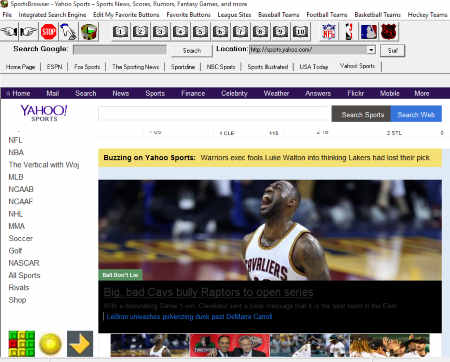The width and height of the screenshot is (450, 362).
Task: Open the Basketball Teams menu
Action: pyautogui.click(x=377, y=15)
